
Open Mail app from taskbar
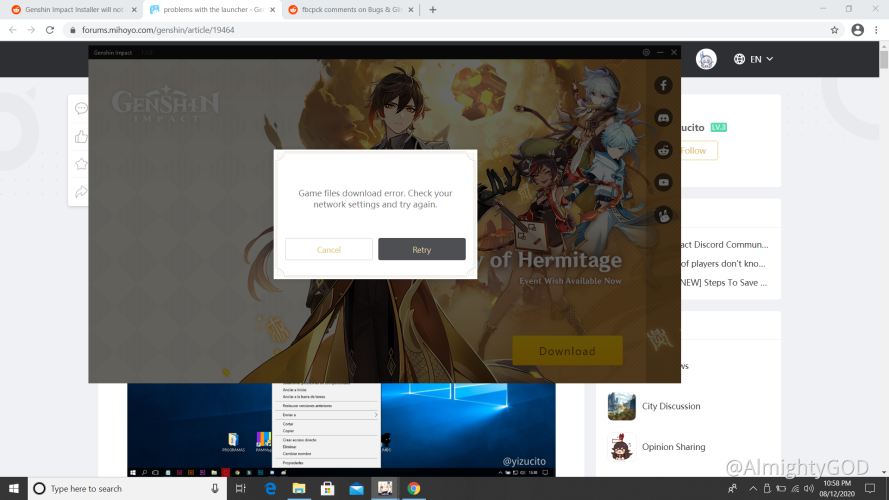click(x=356, y=489)
